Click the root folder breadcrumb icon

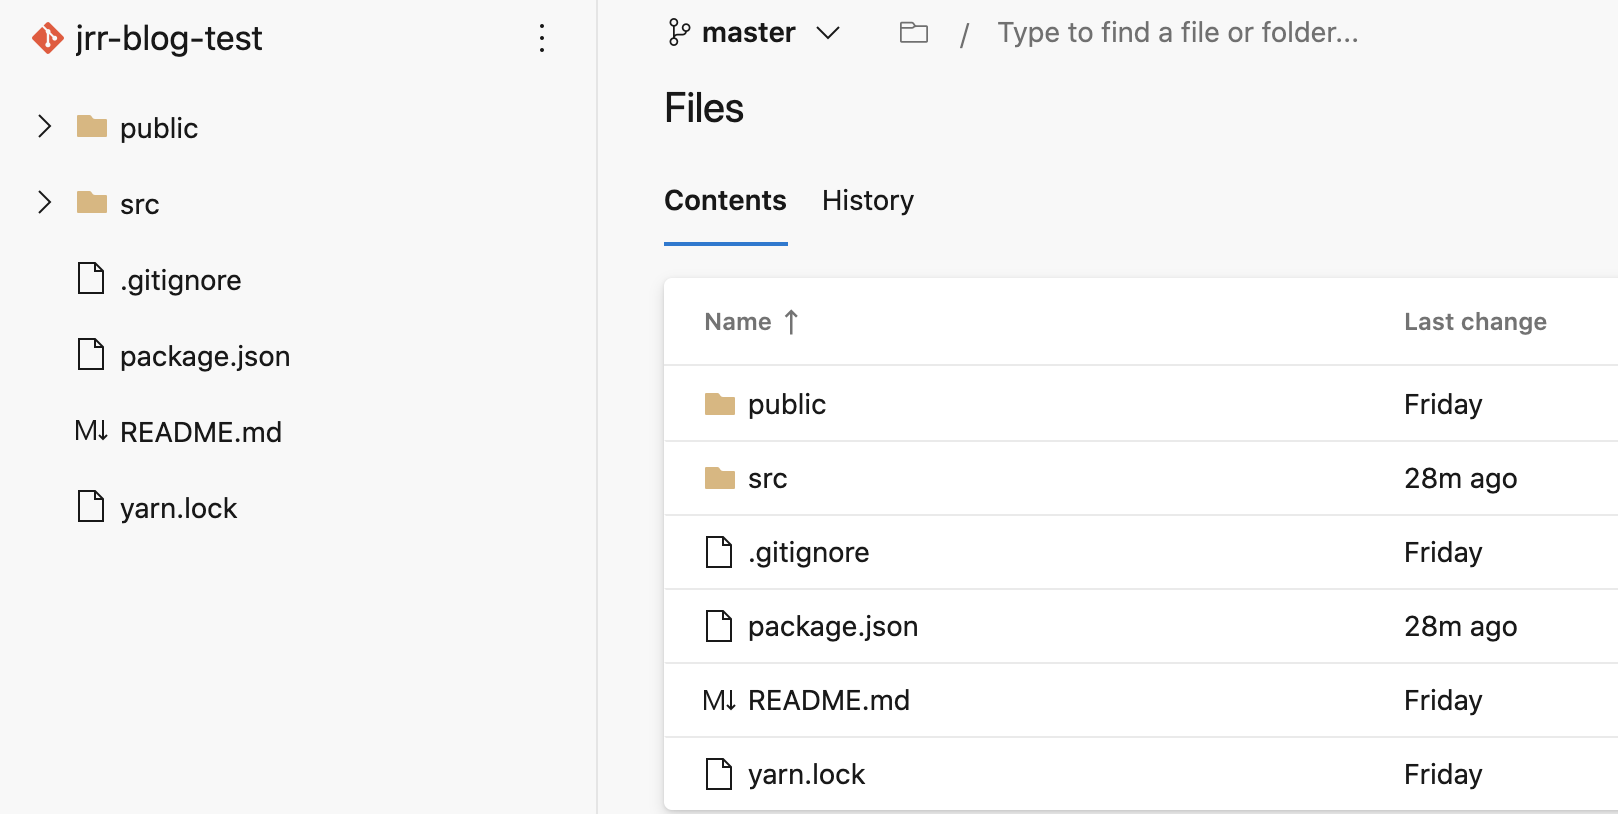pyautogui.click(x=913, y=33)
